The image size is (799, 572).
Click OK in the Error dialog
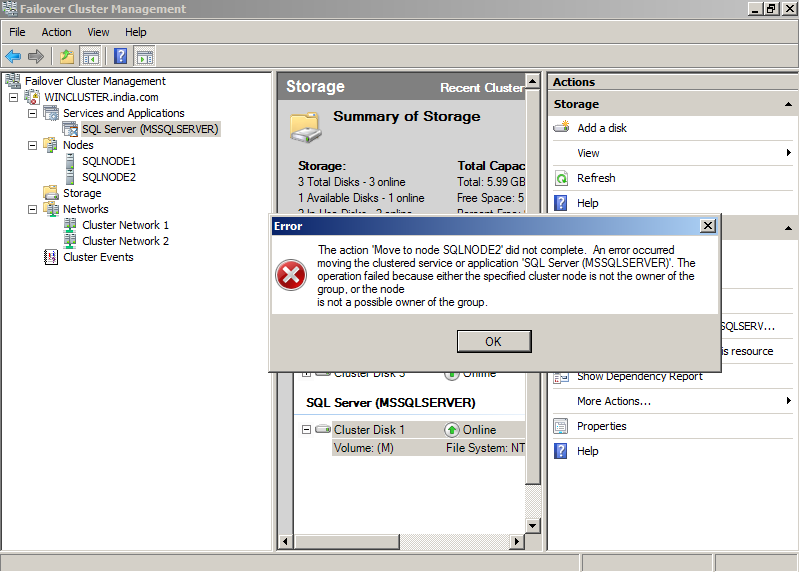494,341
